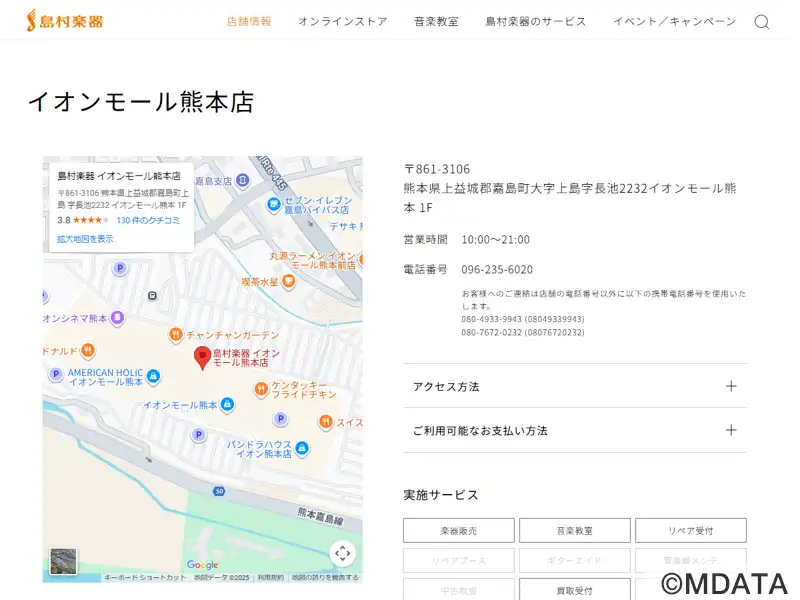Click the Chan Chan Garden restaurant icon

(x=175, y=335)
